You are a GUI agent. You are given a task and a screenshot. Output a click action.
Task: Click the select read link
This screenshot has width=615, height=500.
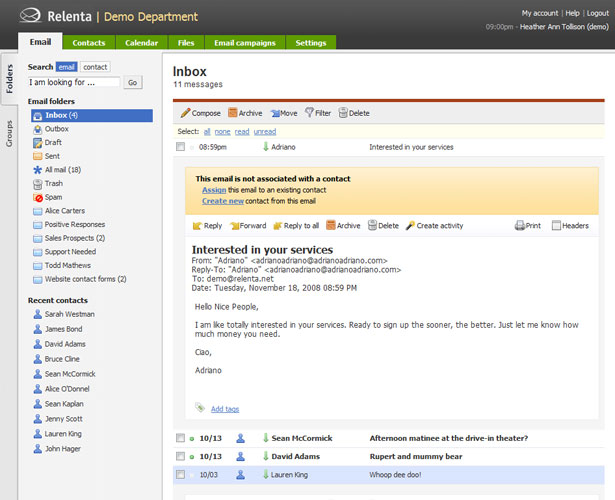tap(242, 132)
